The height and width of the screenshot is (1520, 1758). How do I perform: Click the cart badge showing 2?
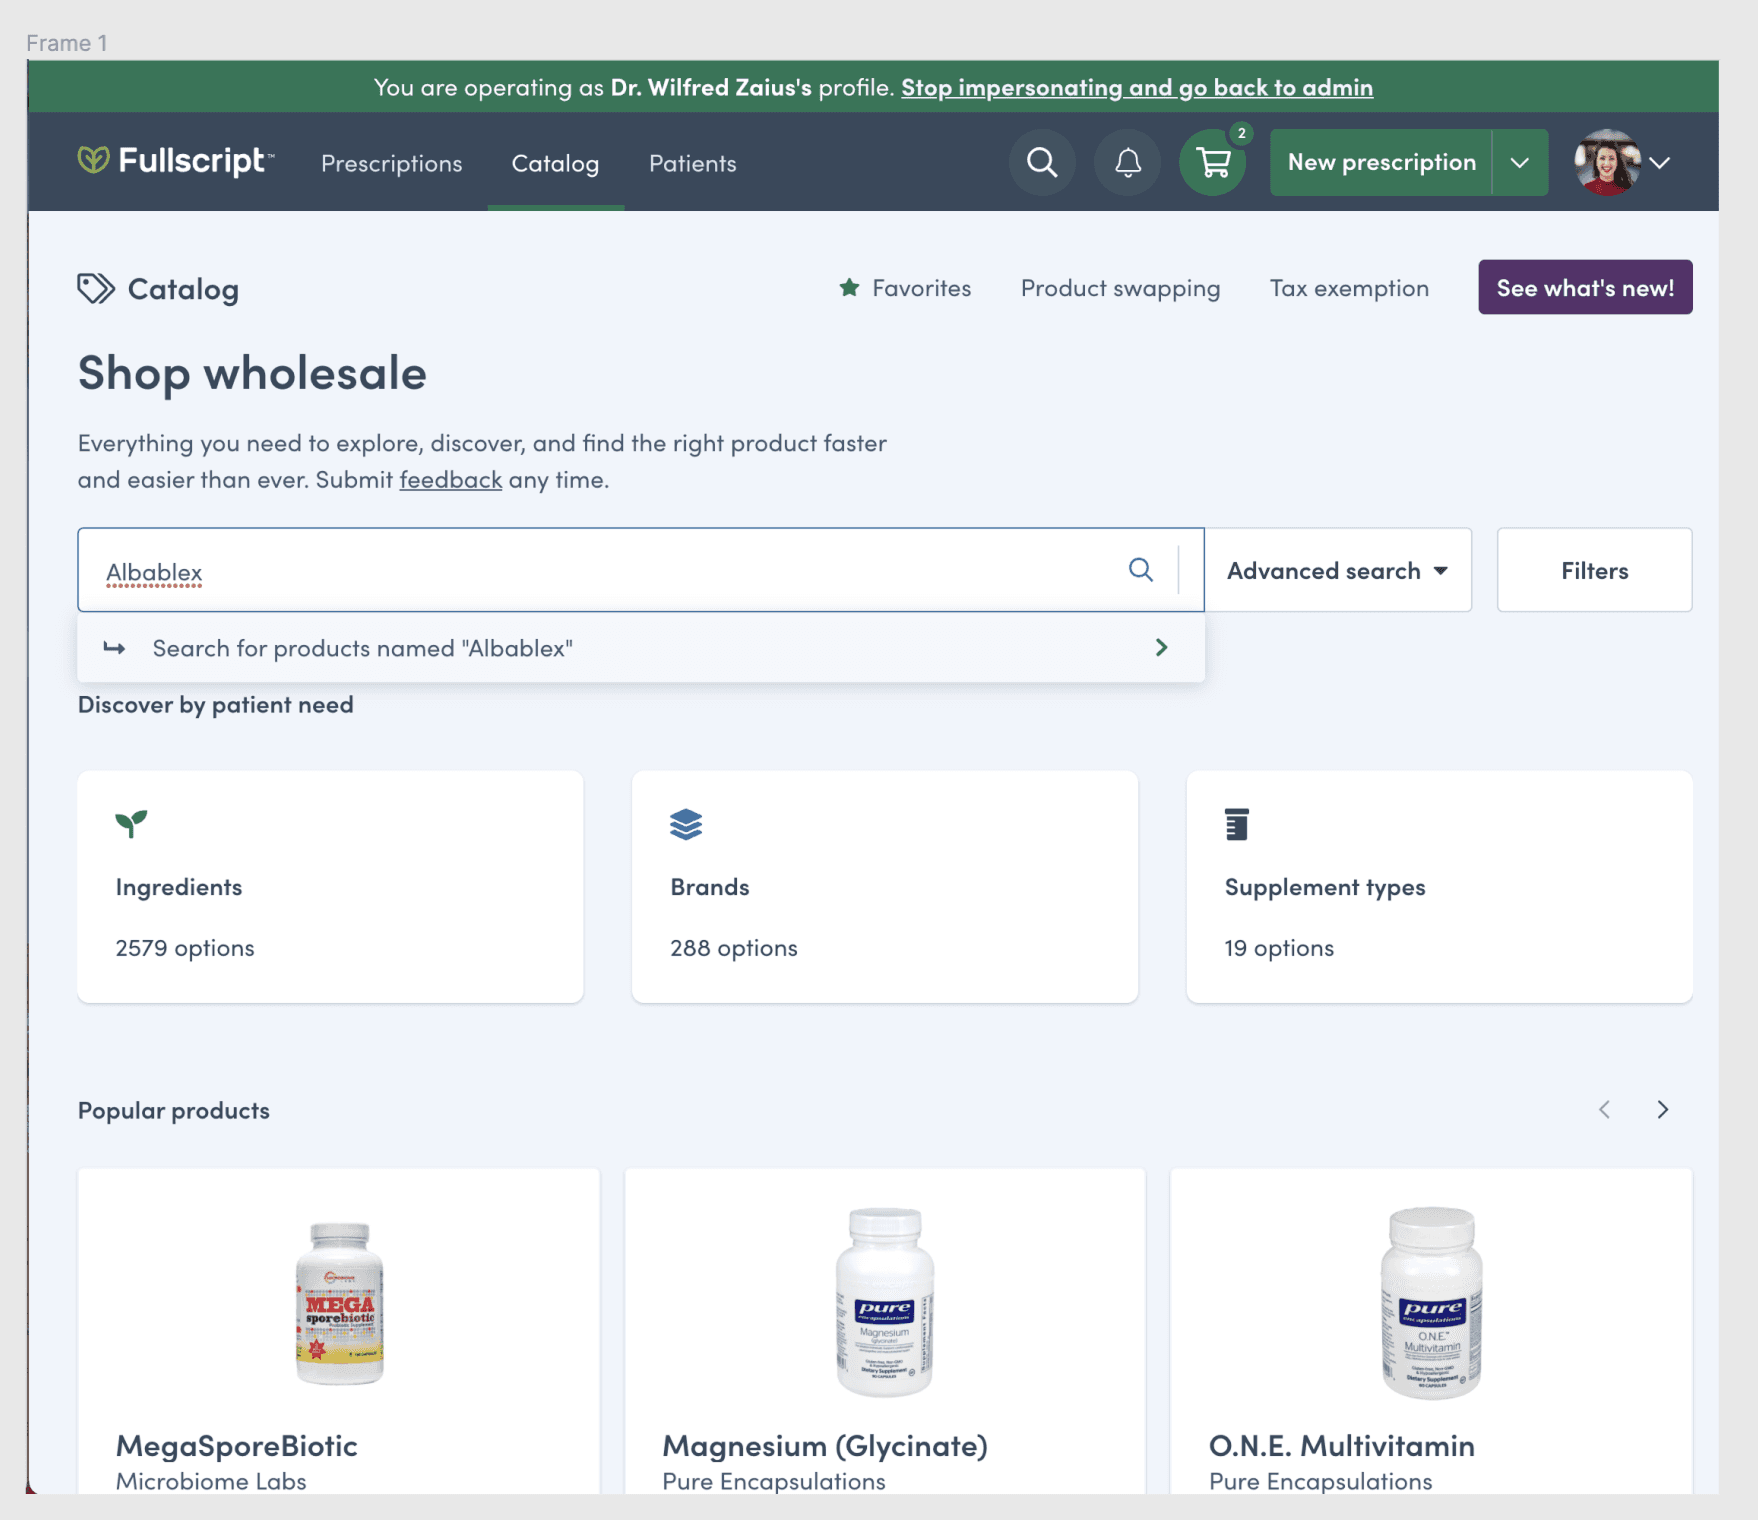point(1241,133)
